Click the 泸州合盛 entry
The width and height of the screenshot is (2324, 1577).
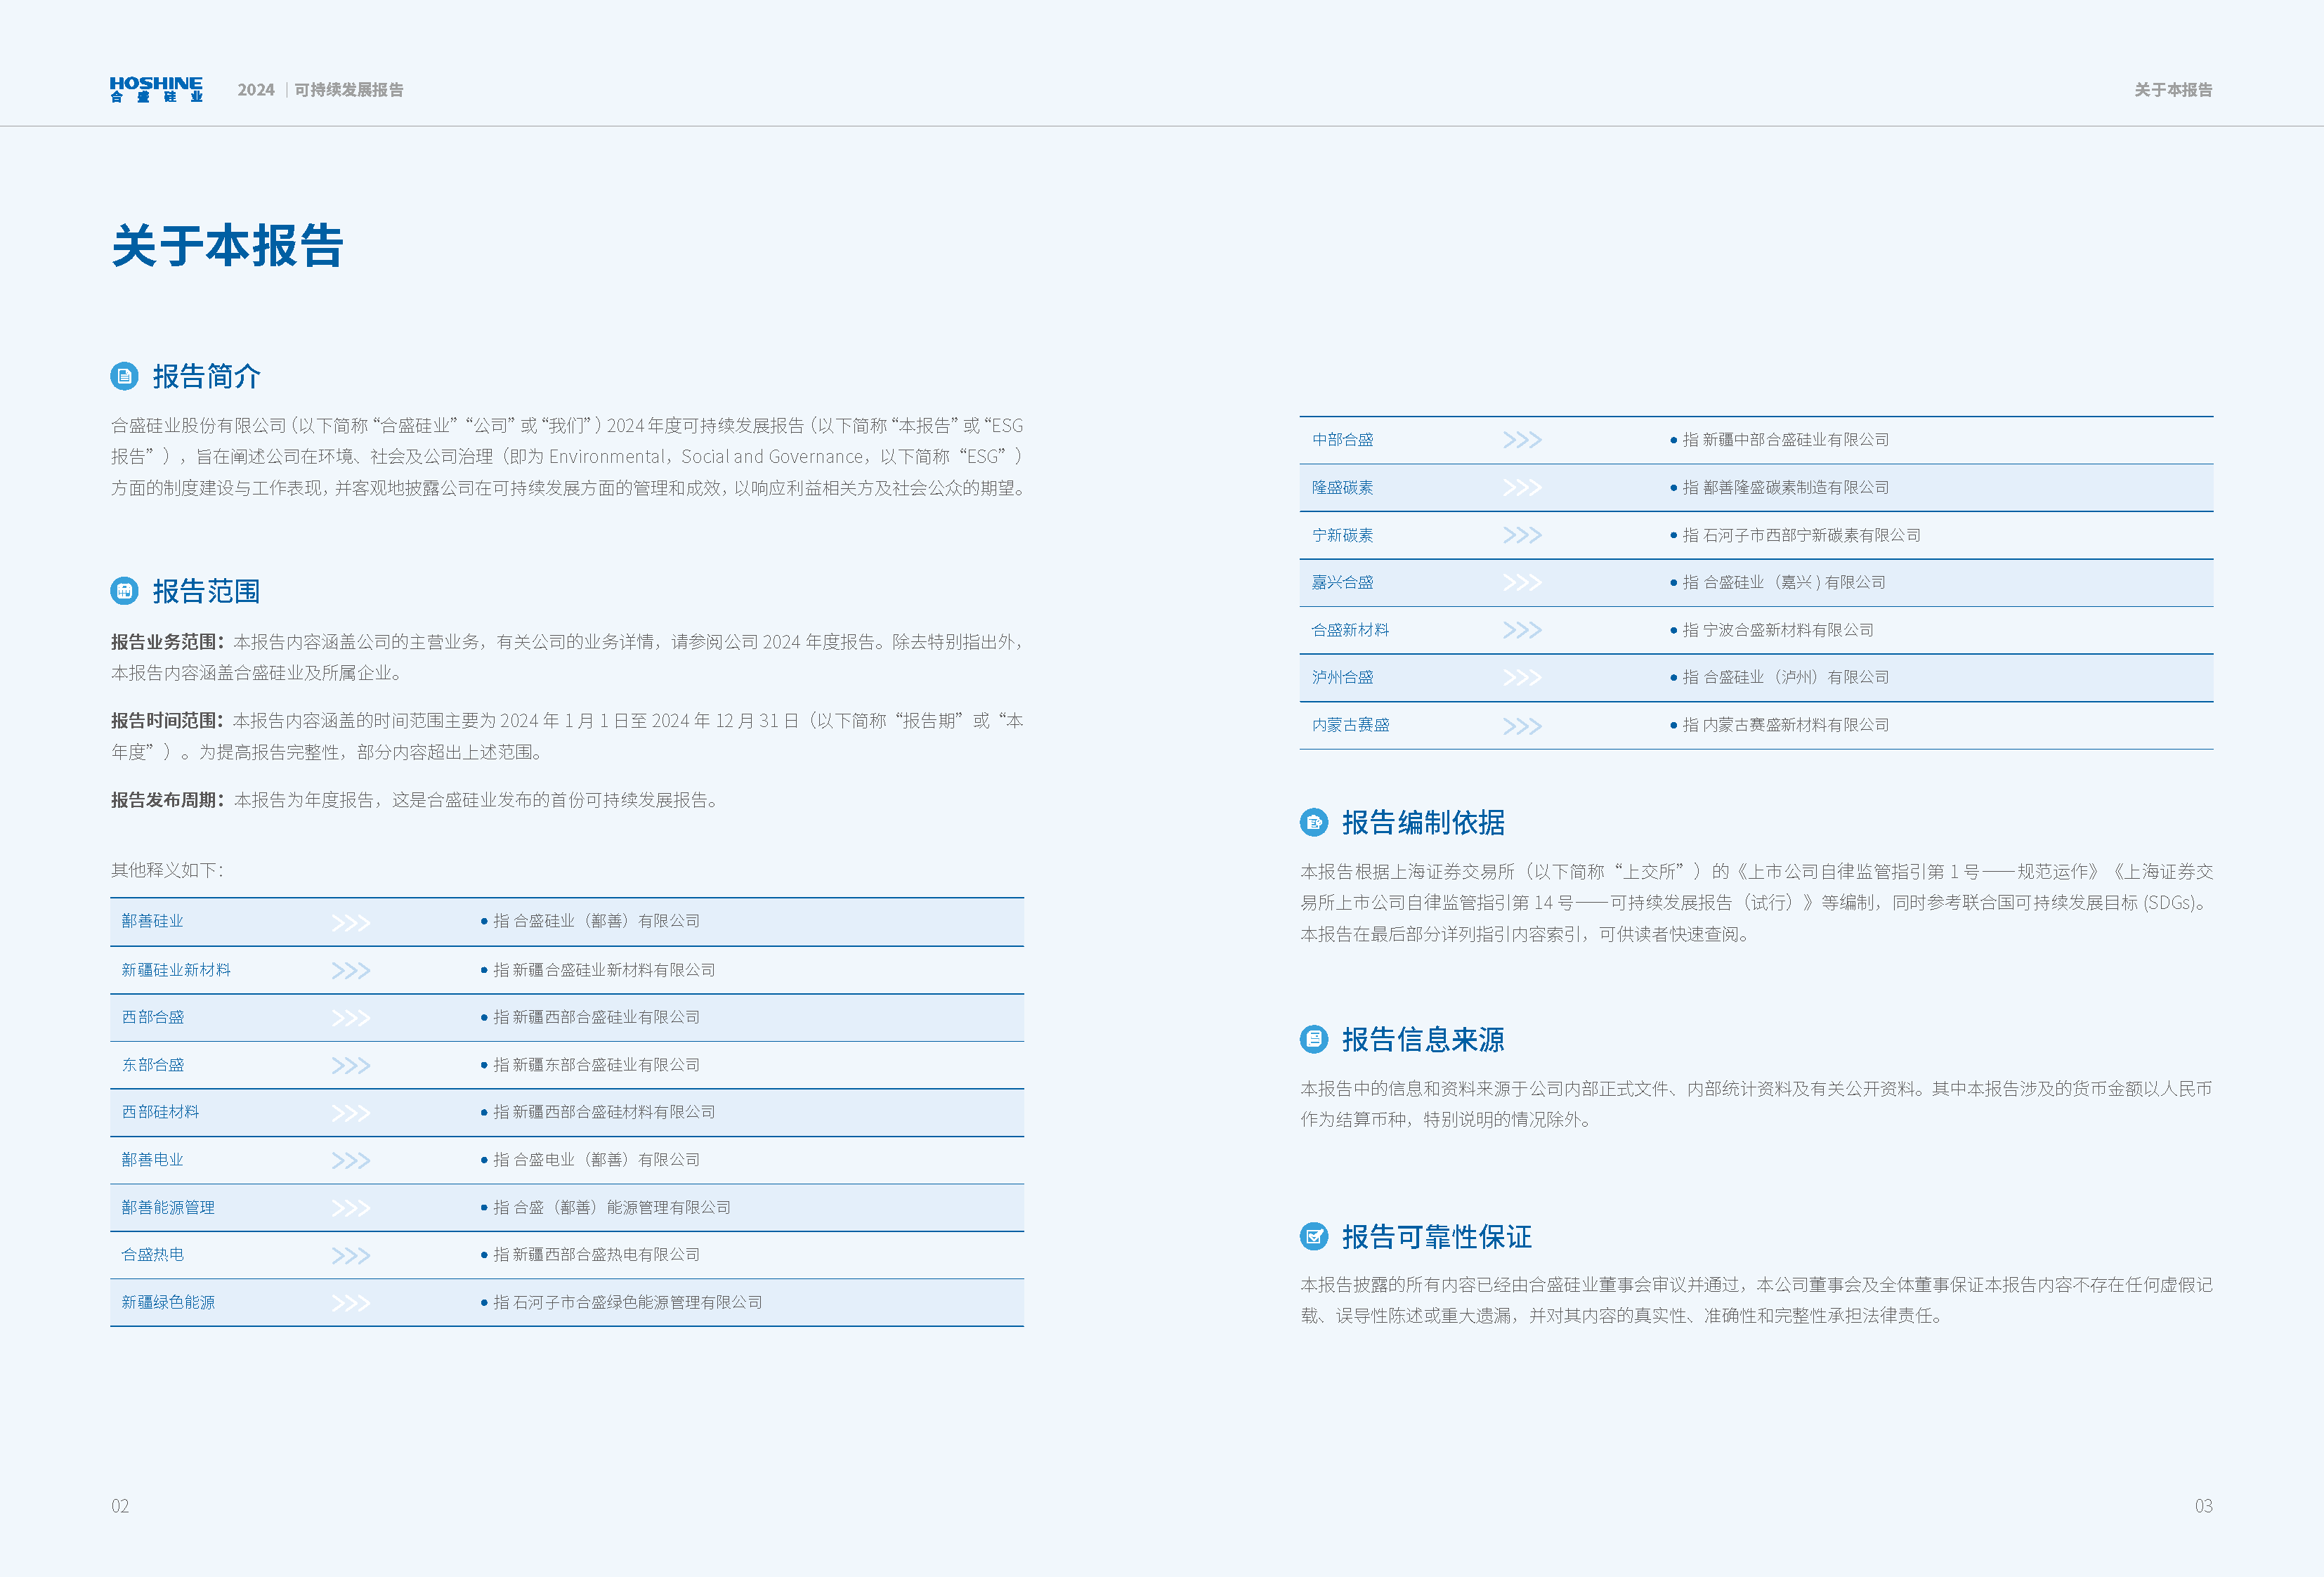1342,677
